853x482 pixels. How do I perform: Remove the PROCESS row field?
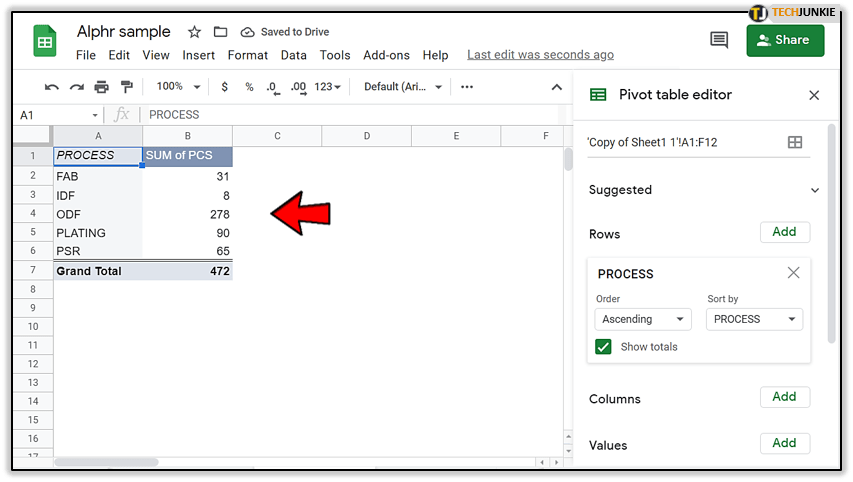793,273
